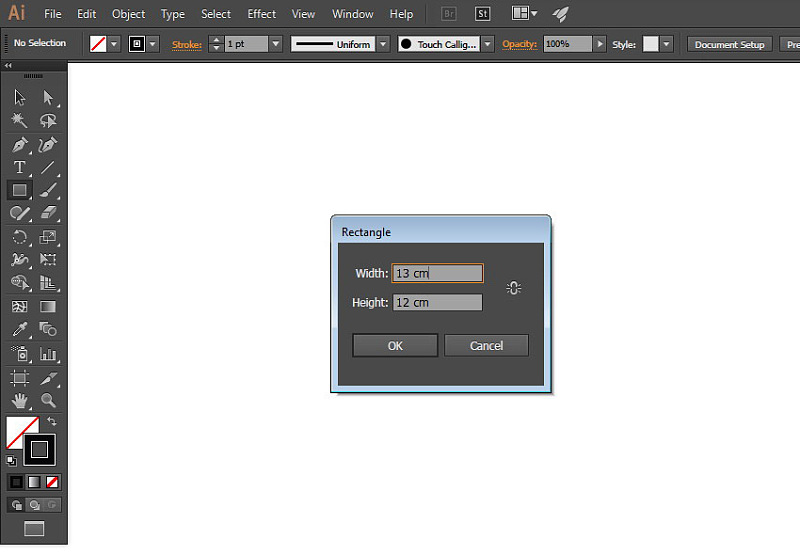Screen dimensions: 800x555
Task: Select the Direct Selection tool
Action: point(48,97)
